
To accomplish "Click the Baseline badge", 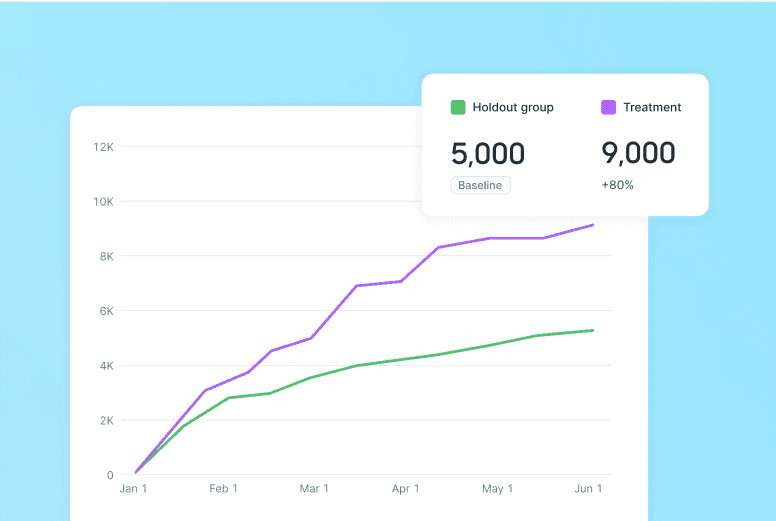I will (x=481, y=185).
